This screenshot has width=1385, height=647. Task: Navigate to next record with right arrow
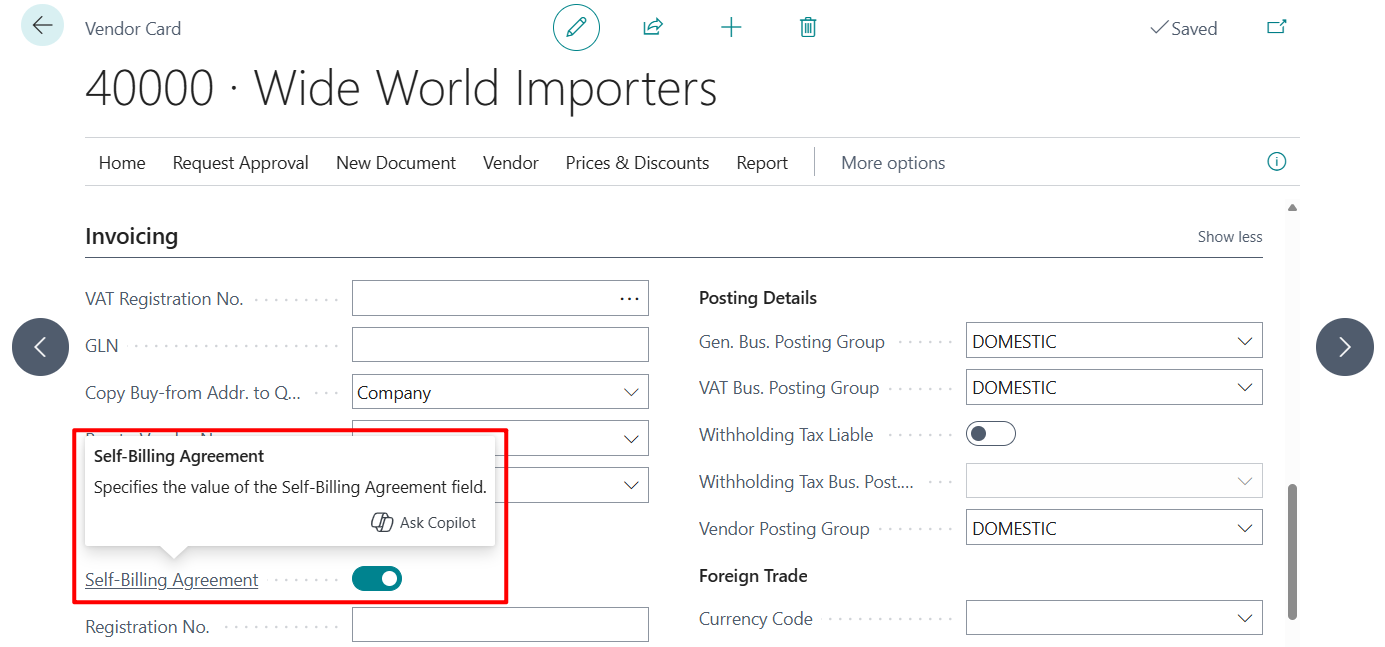click(1344, 346)
